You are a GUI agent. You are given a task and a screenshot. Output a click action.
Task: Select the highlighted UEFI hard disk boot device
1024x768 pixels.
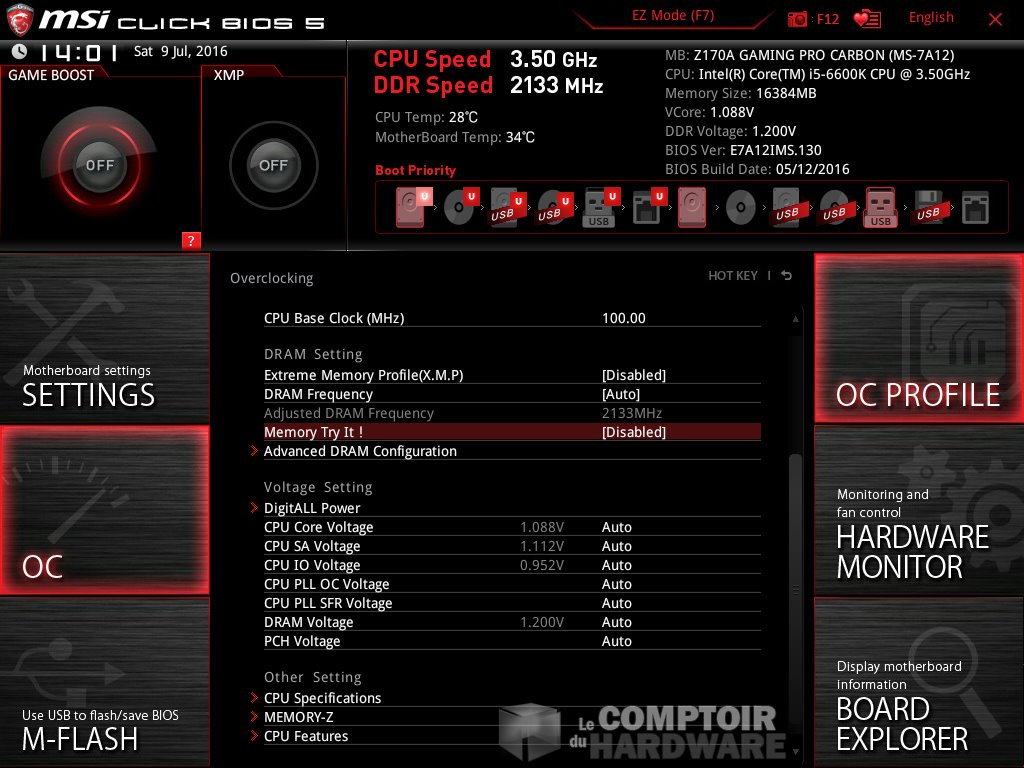[x=412, y=207]
